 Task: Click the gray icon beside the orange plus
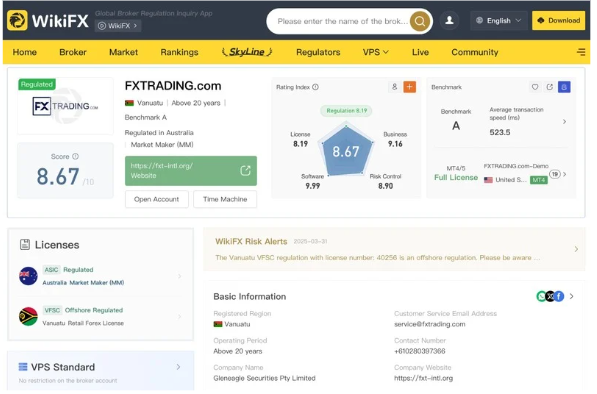click(394, 87)
